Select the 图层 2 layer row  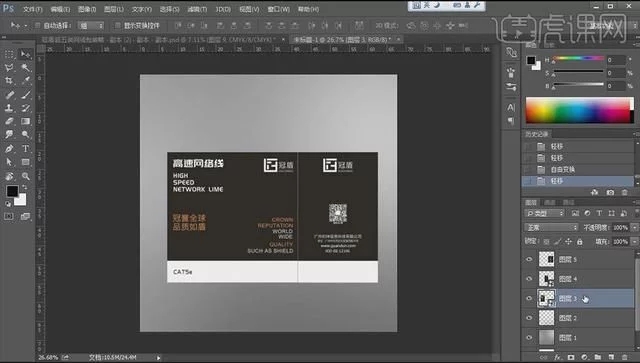point(578,318)
